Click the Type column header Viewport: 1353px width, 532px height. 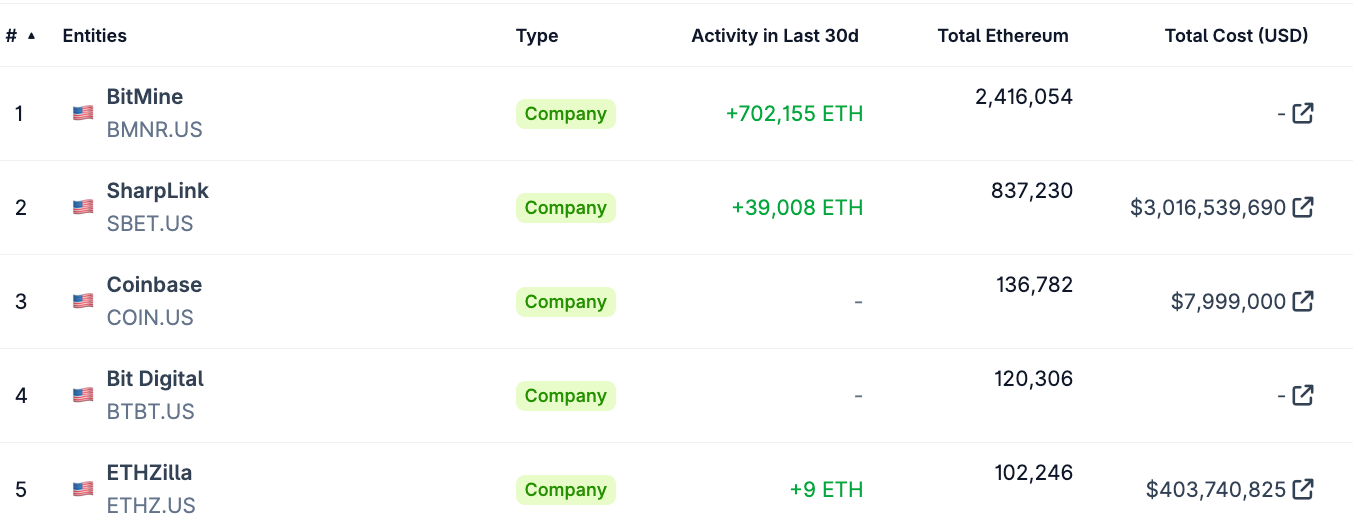coord(536,36)
